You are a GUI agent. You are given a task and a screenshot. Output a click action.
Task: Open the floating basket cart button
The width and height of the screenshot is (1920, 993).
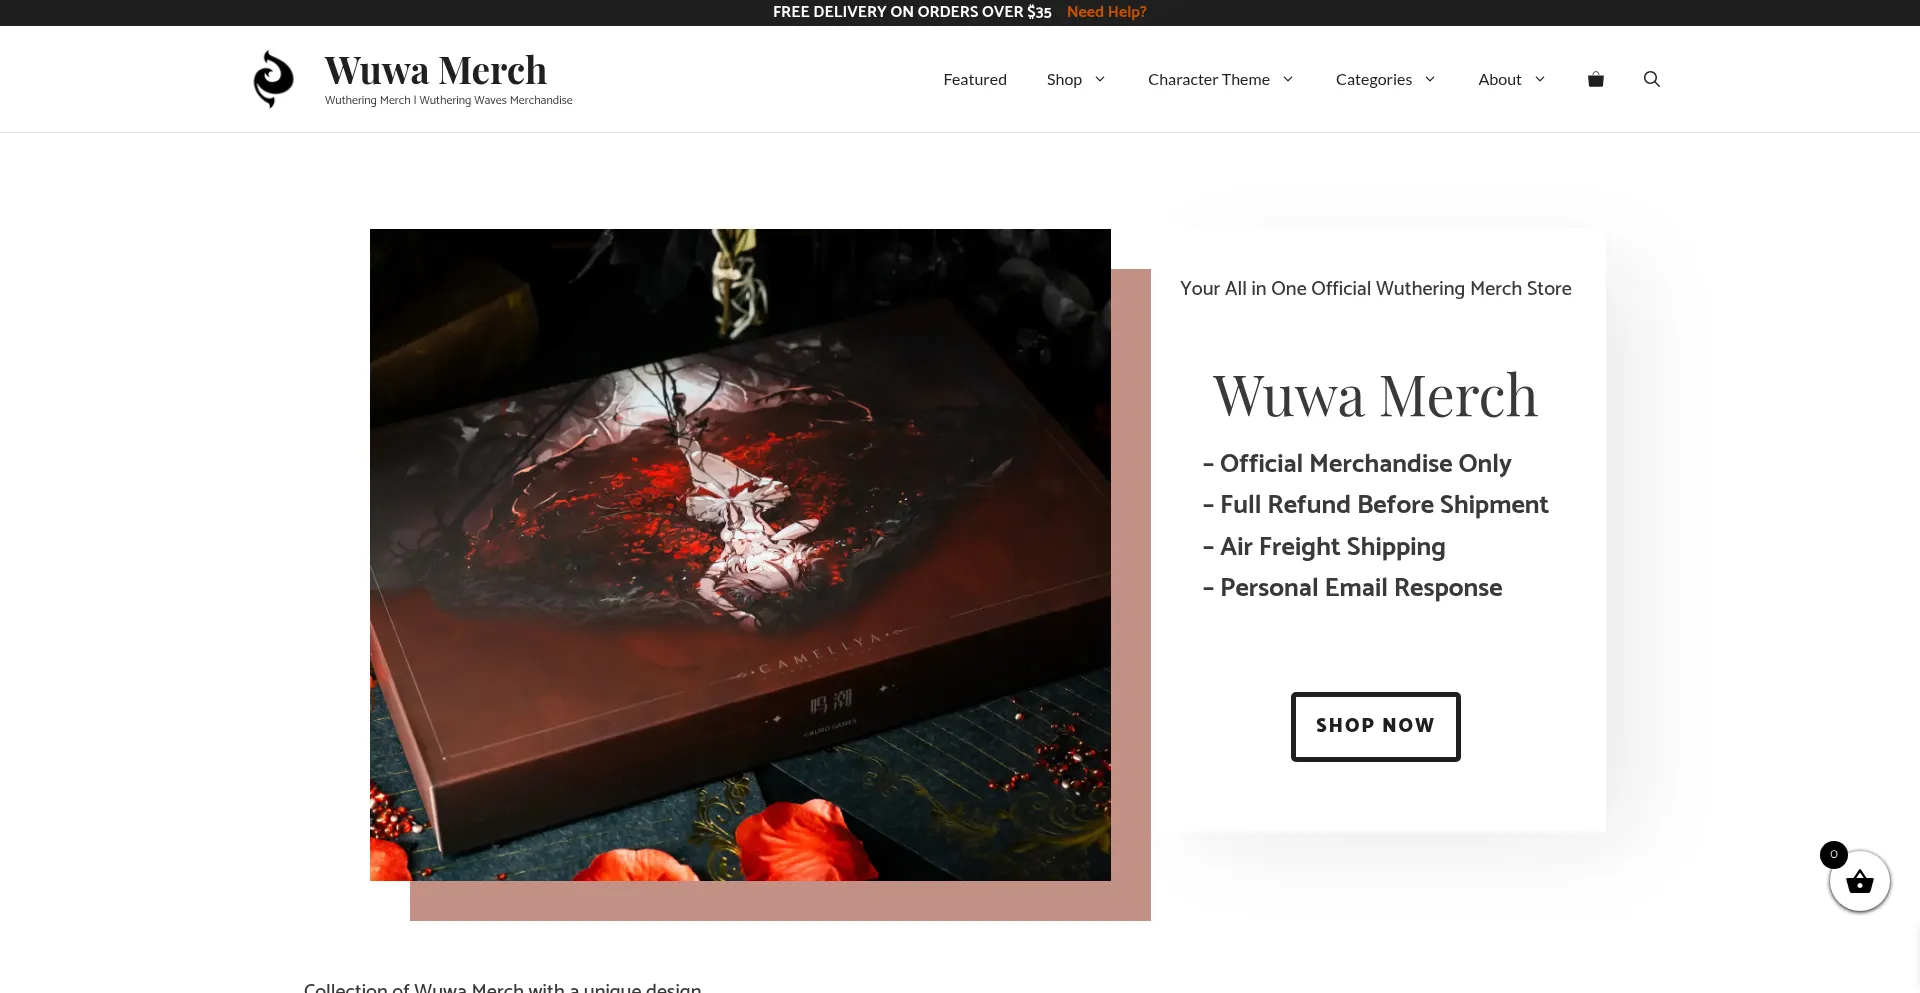pyautogui.click(x=1859, y=881)
